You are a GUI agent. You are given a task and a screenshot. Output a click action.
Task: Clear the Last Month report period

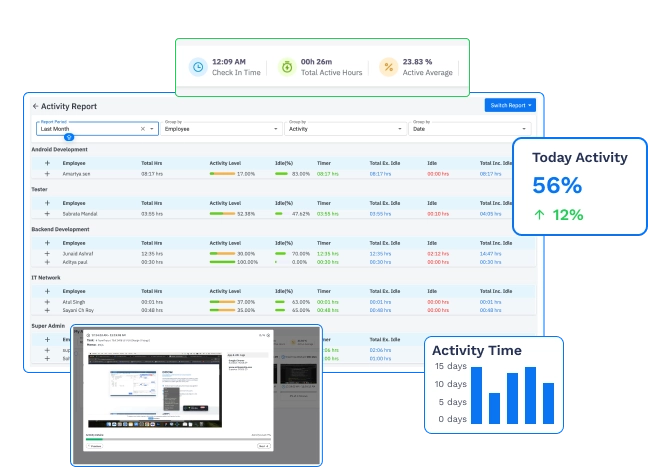click(142, 129)
